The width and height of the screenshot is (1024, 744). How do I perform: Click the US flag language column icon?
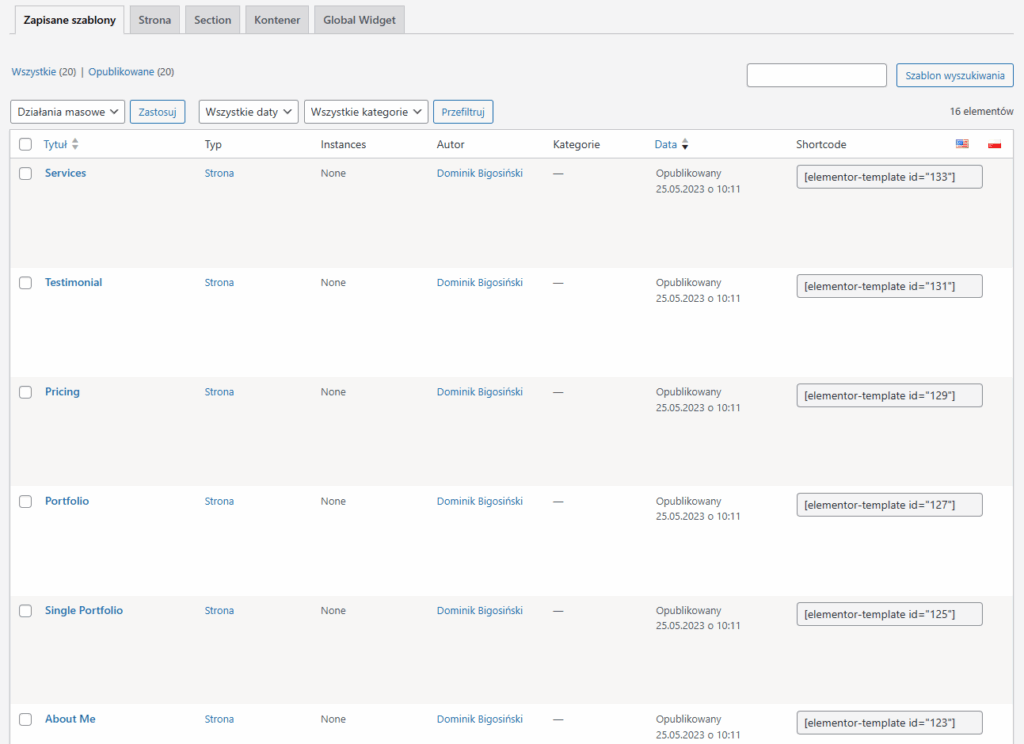click(x=962, y=144)
